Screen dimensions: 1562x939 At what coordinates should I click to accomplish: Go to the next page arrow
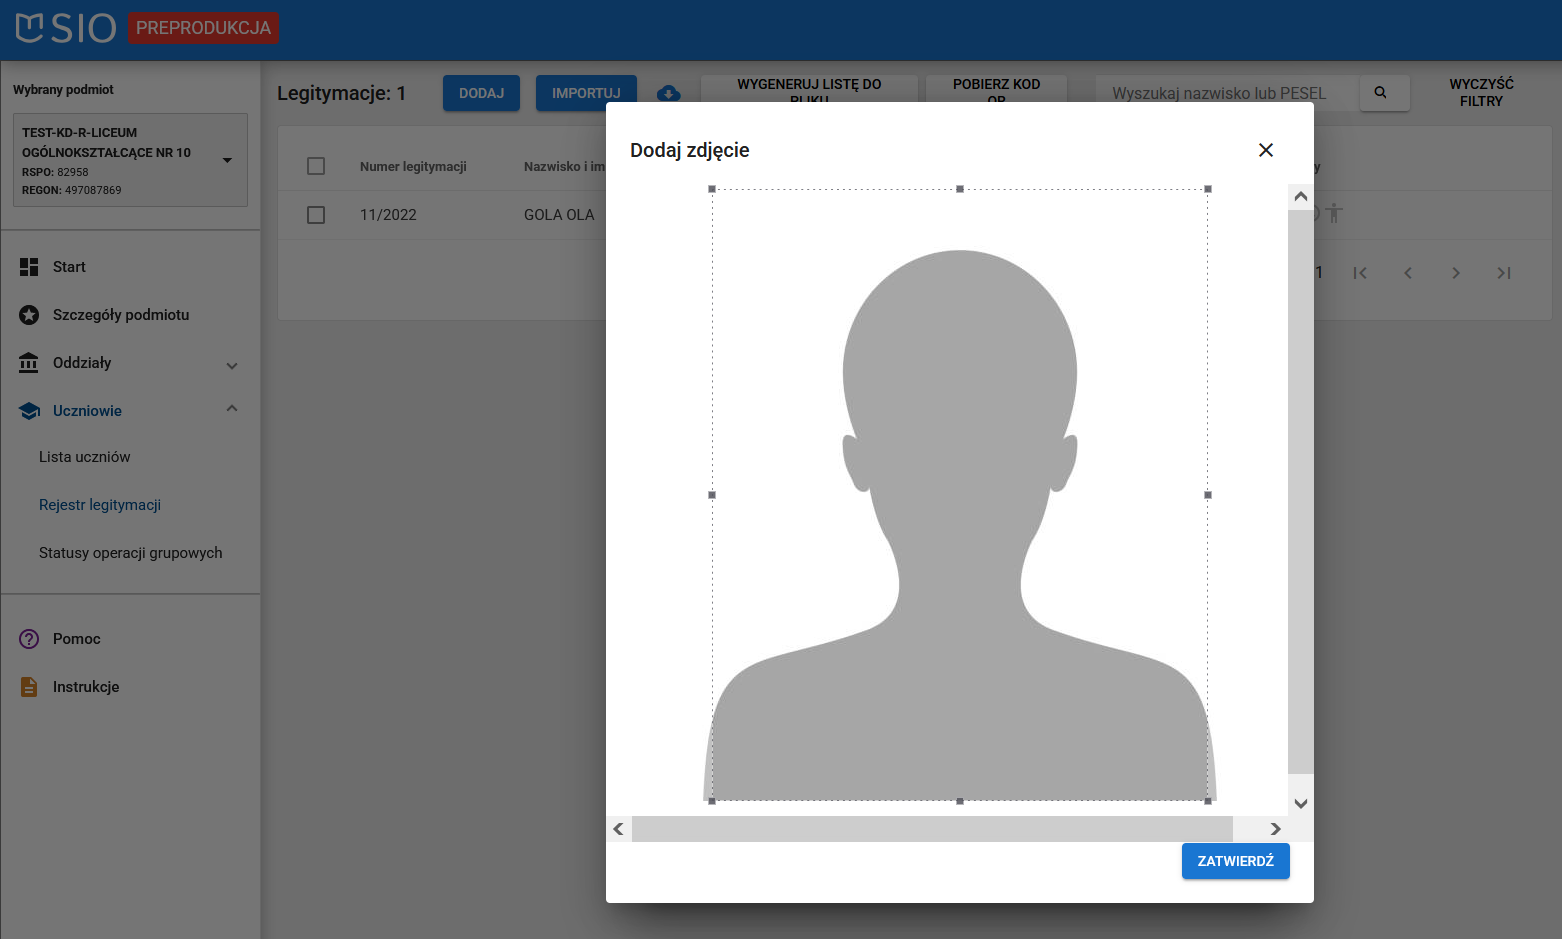pos(1455,273)
